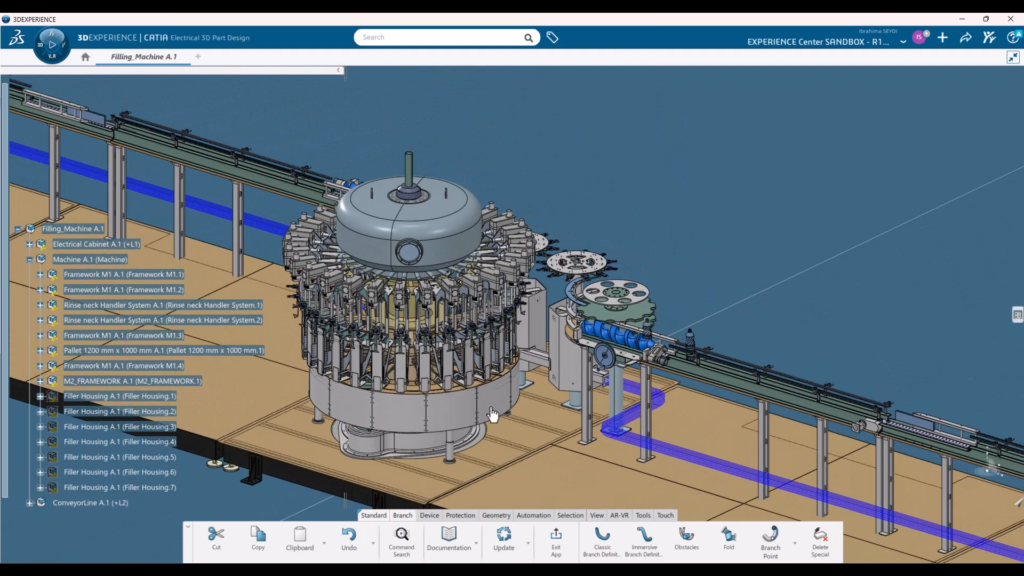This screenshot has height=576, width=1024.
Task: Expand the ConveyorLine A.1 node
Action: click(x=29, y=503)
